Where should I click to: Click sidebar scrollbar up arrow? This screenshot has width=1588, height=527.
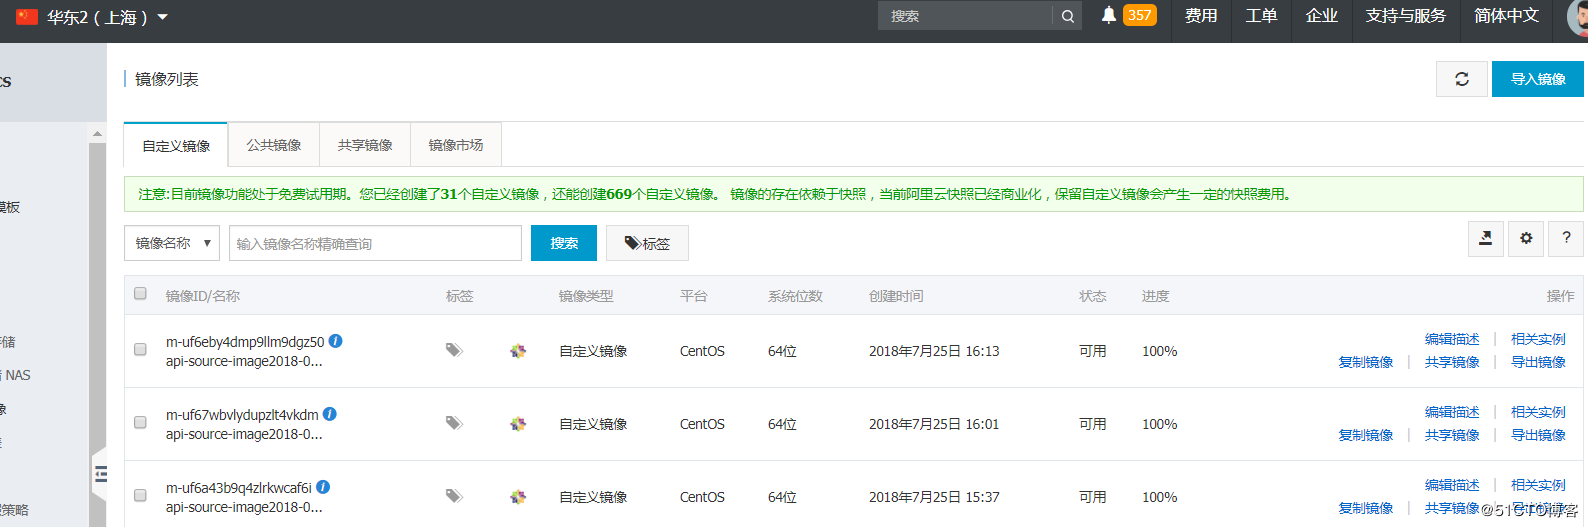[x=97, y=133]
